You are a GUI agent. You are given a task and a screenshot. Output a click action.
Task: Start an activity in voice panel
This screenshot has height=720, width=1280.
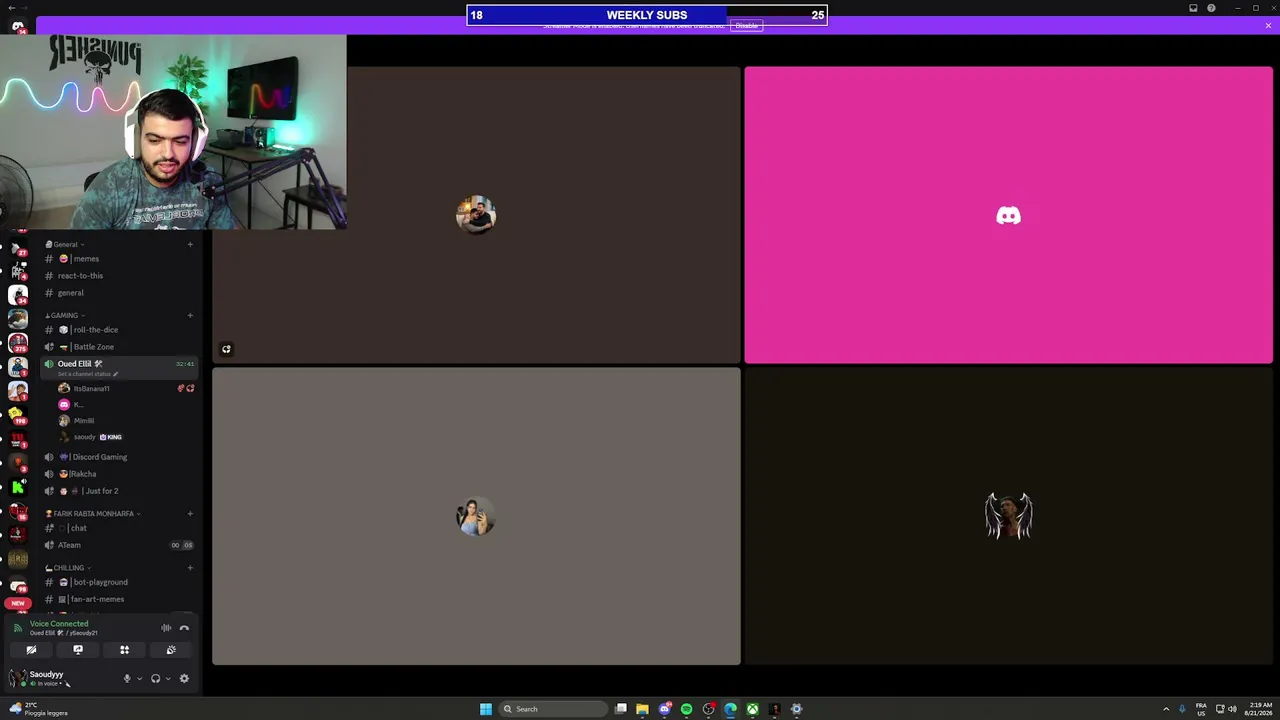(124, 650)
